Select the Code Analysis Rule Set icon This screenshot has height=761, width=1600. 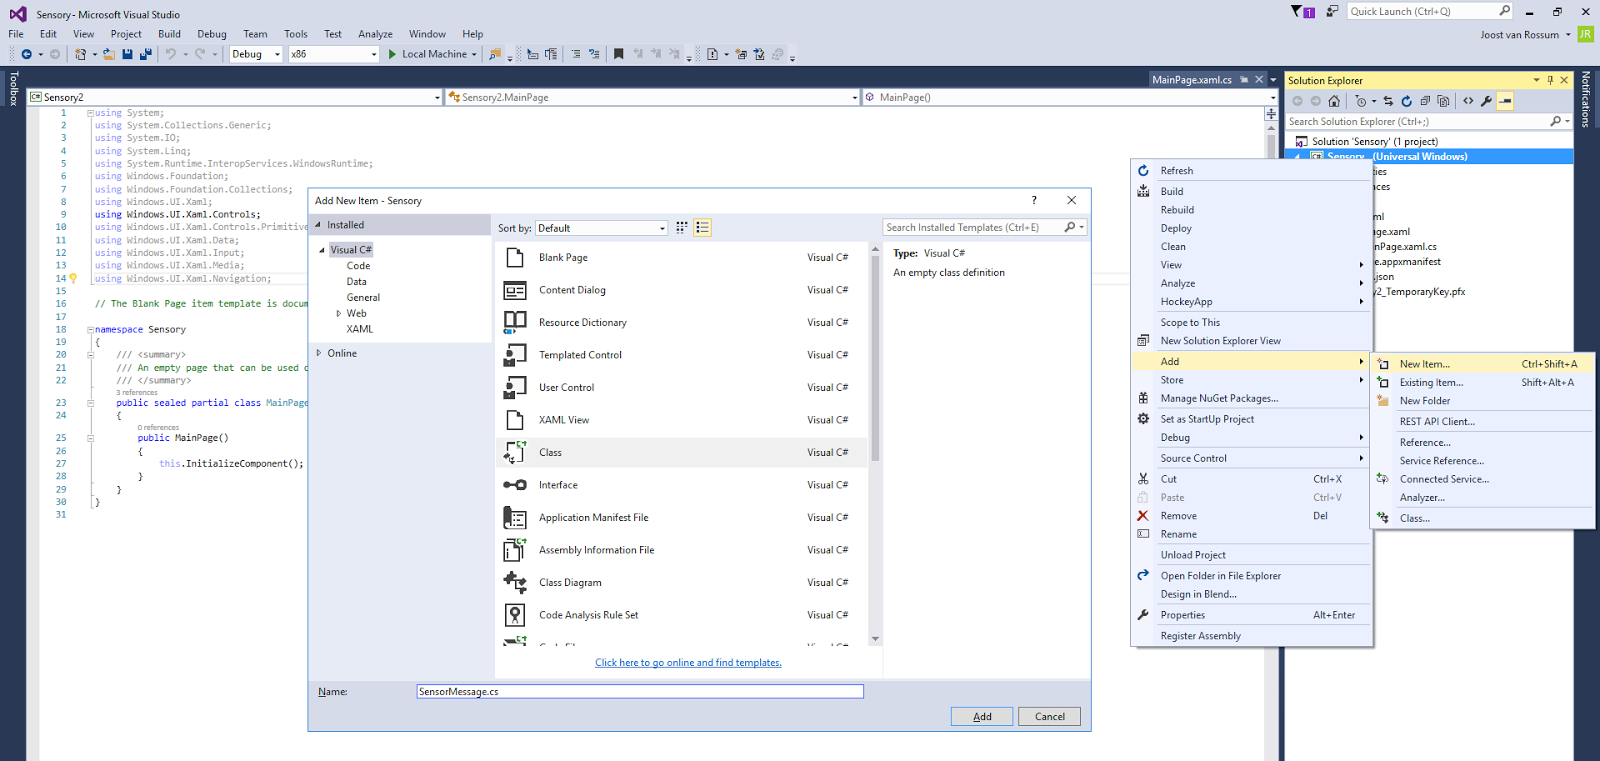(x=515, y=615)
